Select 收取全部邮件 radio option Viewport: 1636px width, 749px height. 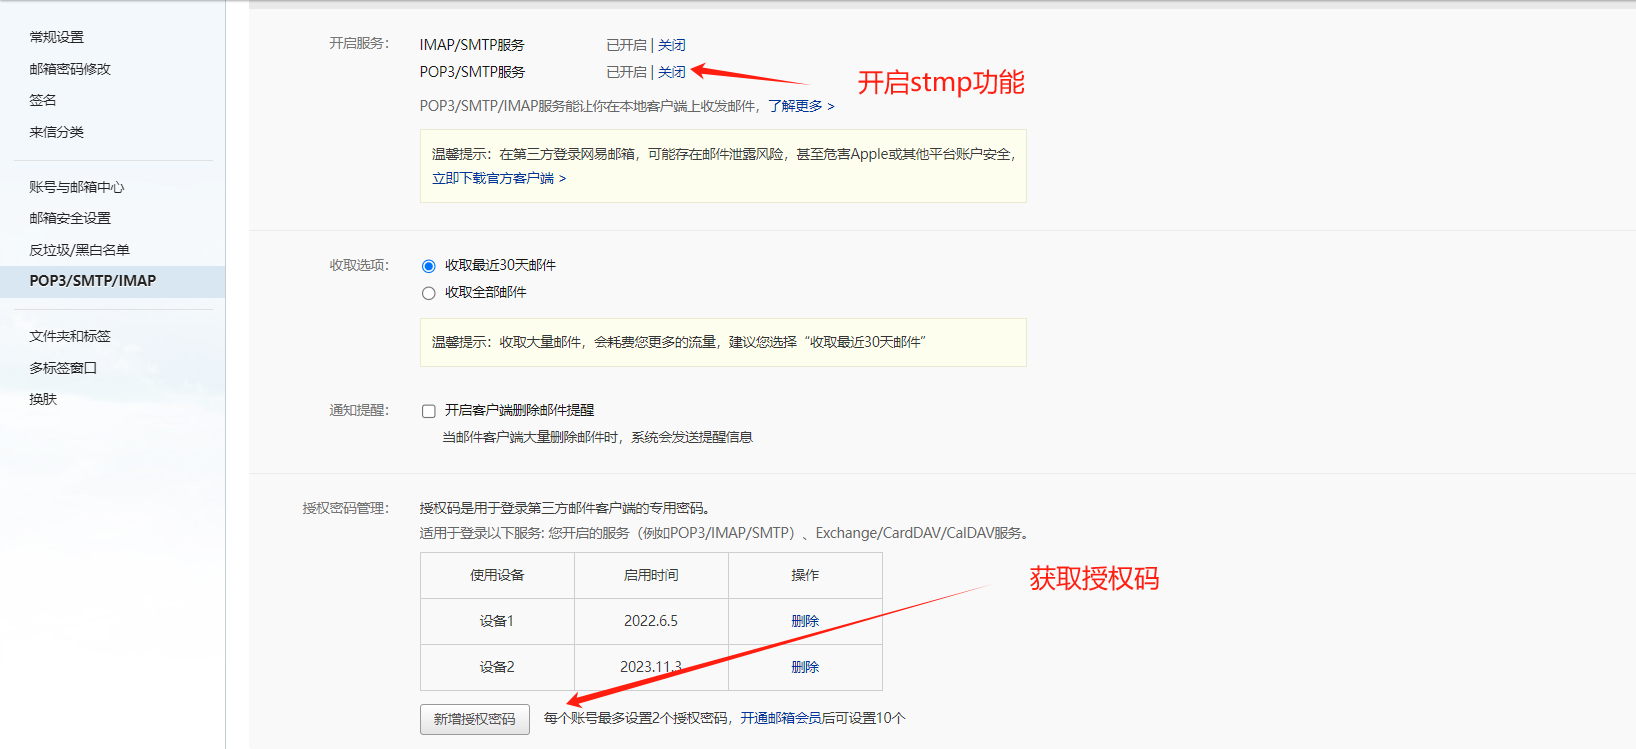click(x=429, y=293)
